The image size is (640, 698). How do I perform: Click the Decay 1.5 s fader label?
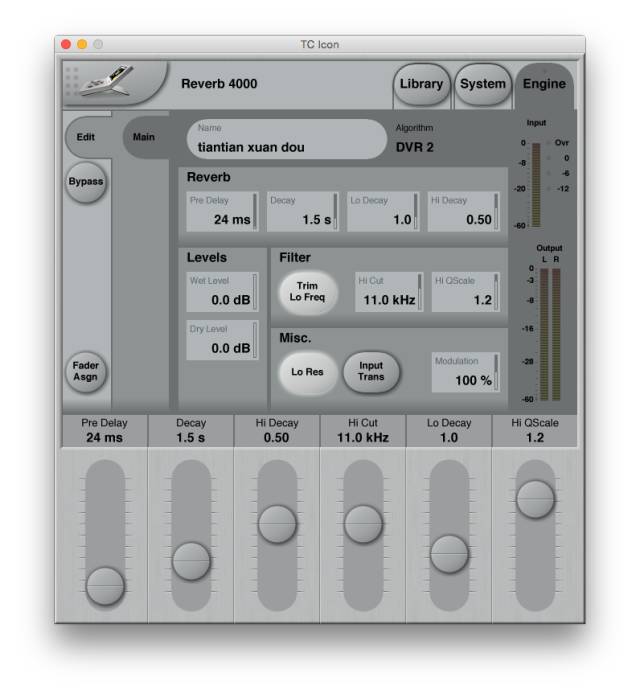tap(190, 430)
